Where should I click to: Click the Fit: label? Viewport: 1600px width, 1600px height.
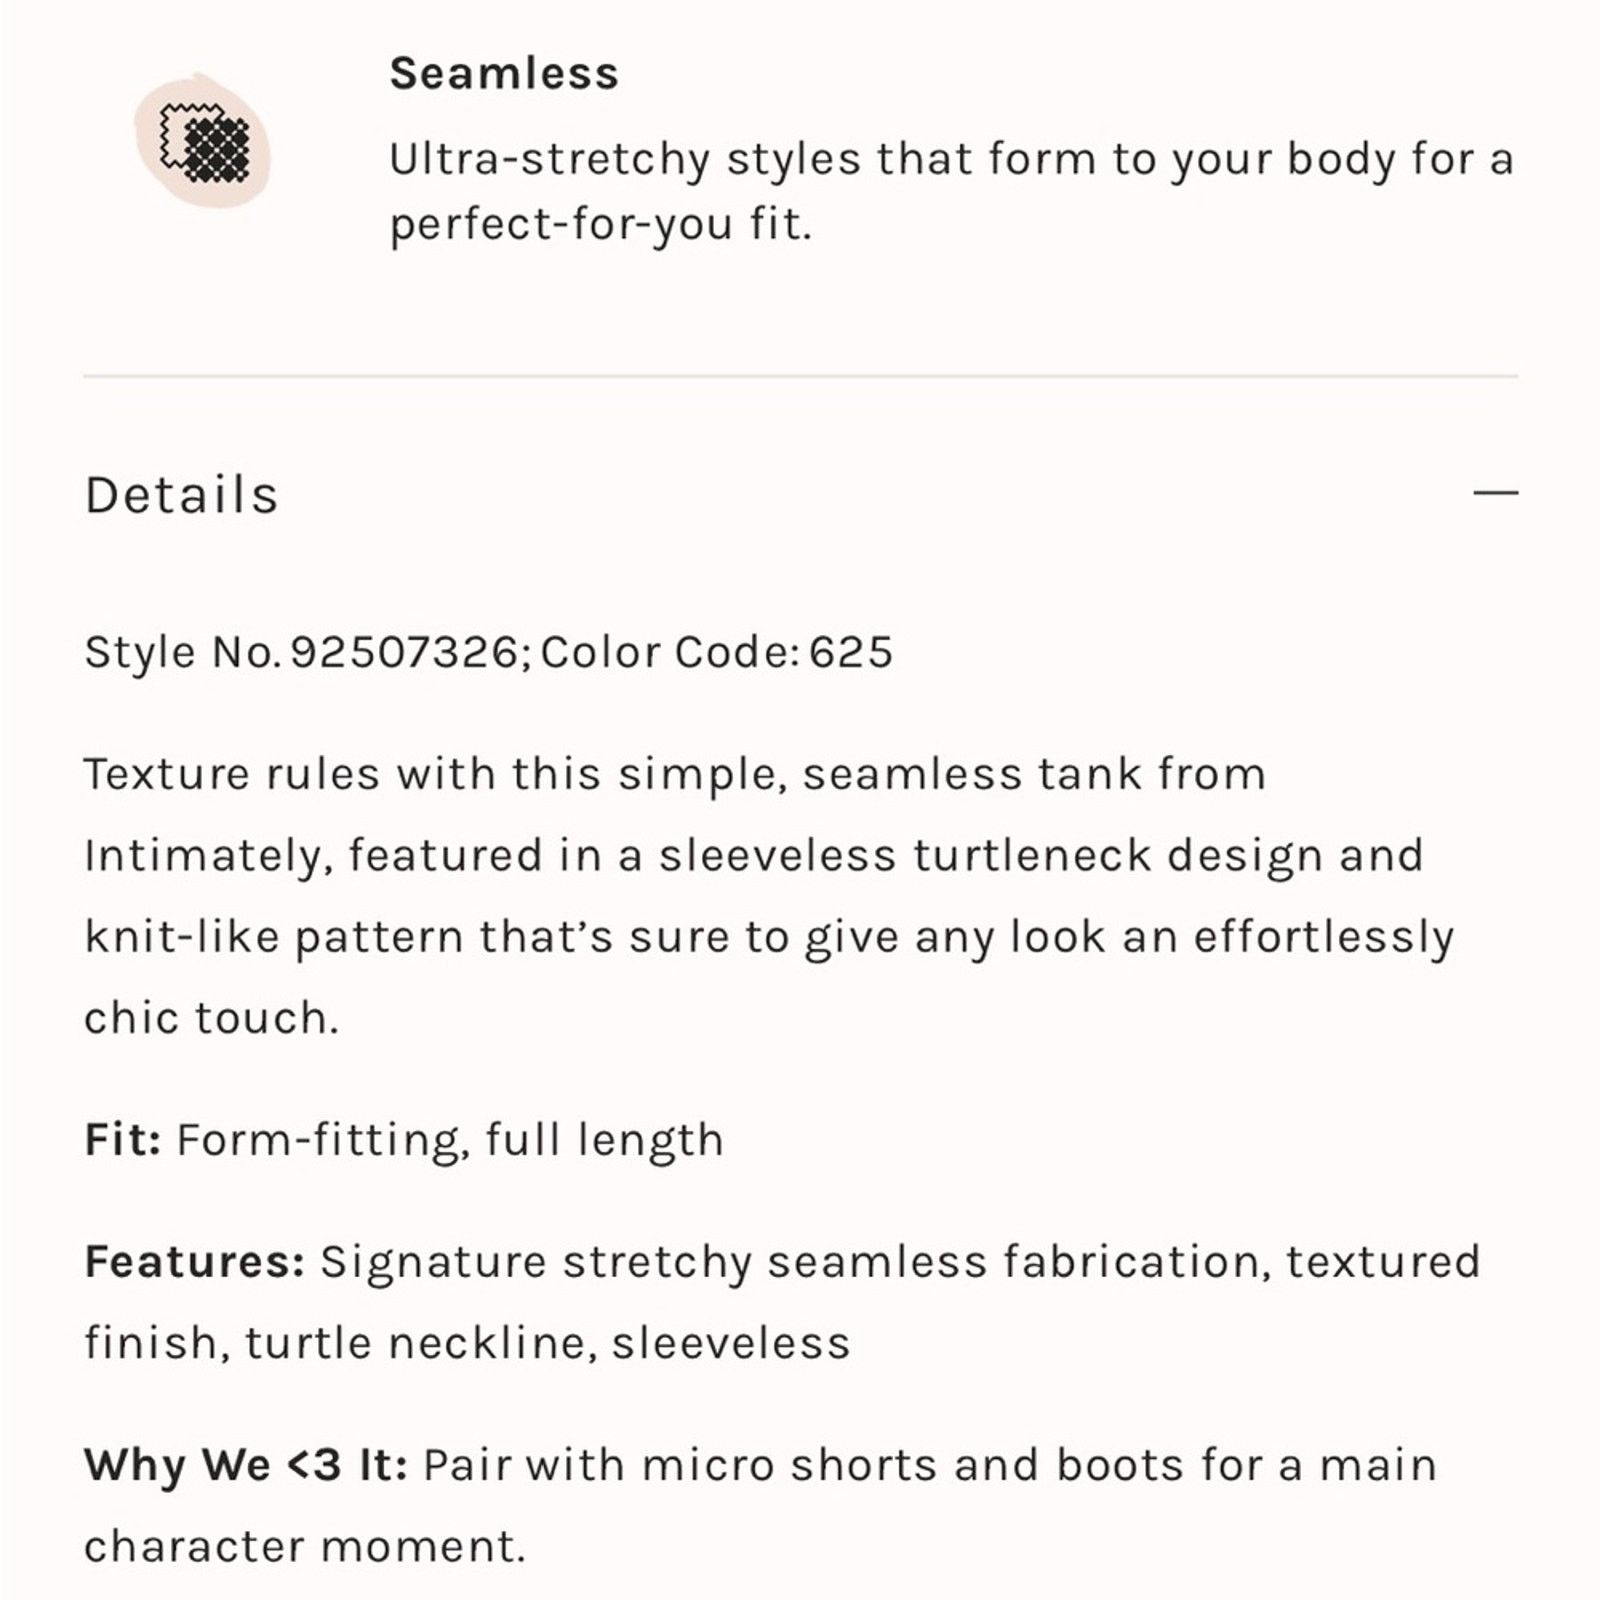[123, 1139]
